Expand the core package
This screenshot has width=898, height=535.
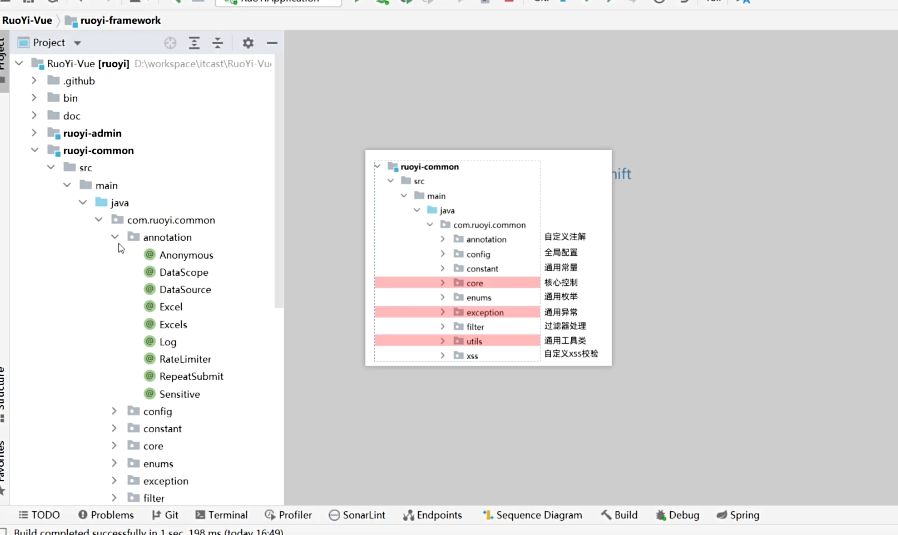tap(114, 446)
